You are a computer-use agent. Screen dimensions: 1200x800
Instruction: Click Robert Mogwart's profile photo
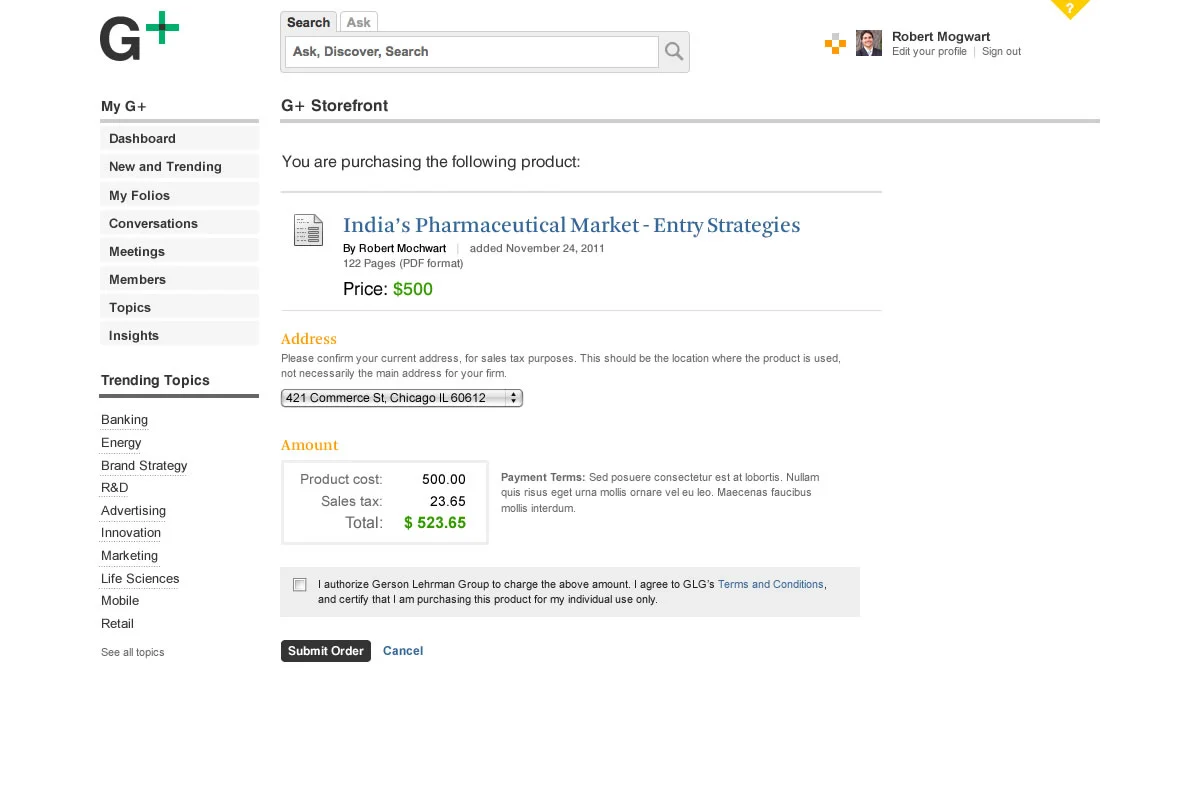coord(869,43)
